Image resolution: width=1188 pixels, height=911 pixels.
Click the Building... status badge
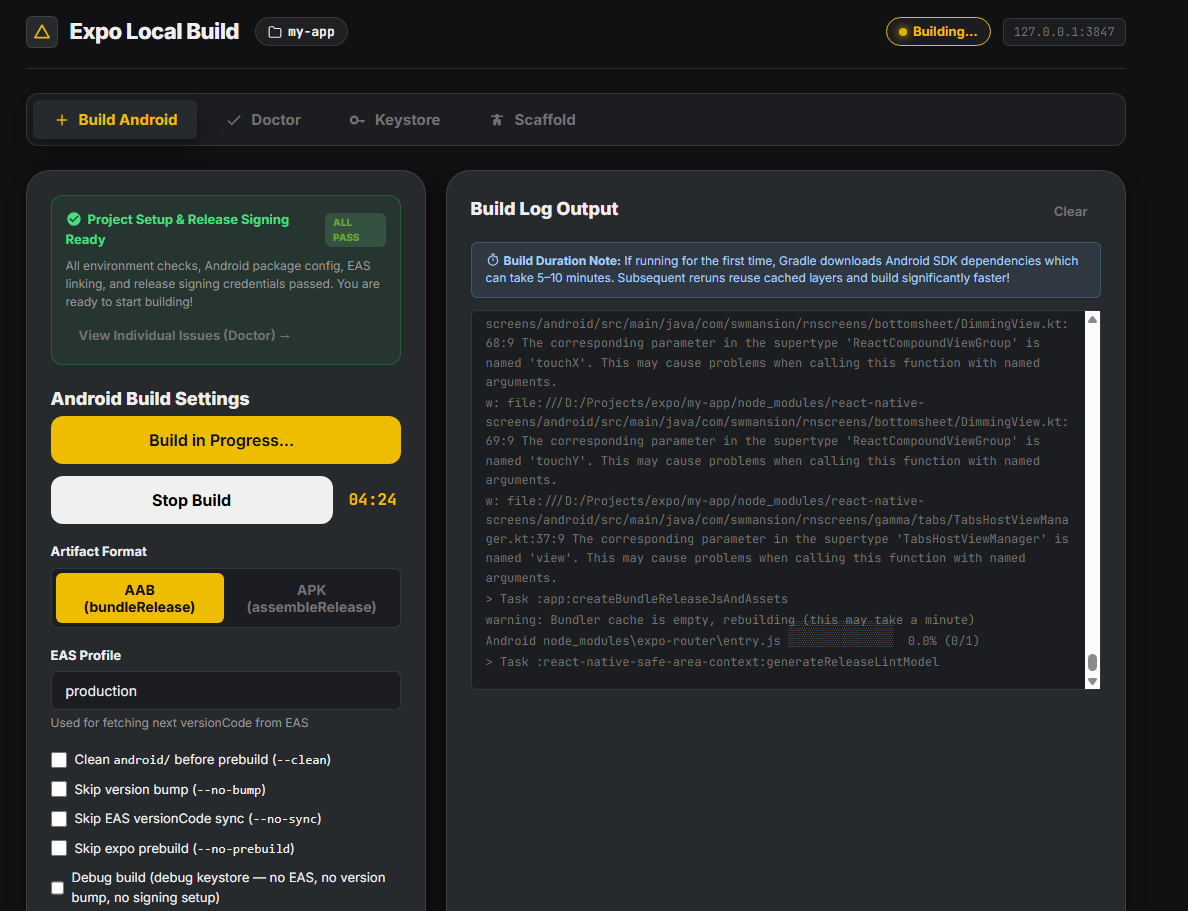[x=938, y=32]
